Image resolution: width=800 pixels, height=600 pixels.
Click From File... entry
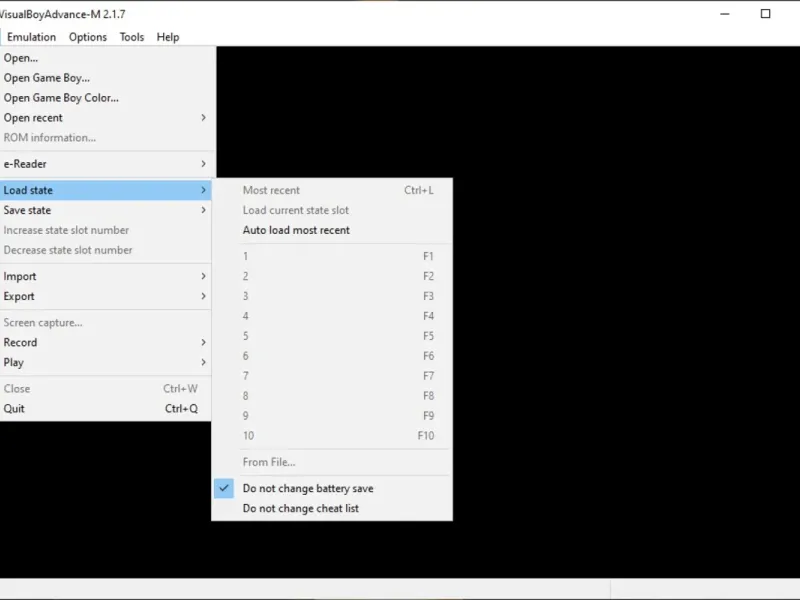[332, 462]
